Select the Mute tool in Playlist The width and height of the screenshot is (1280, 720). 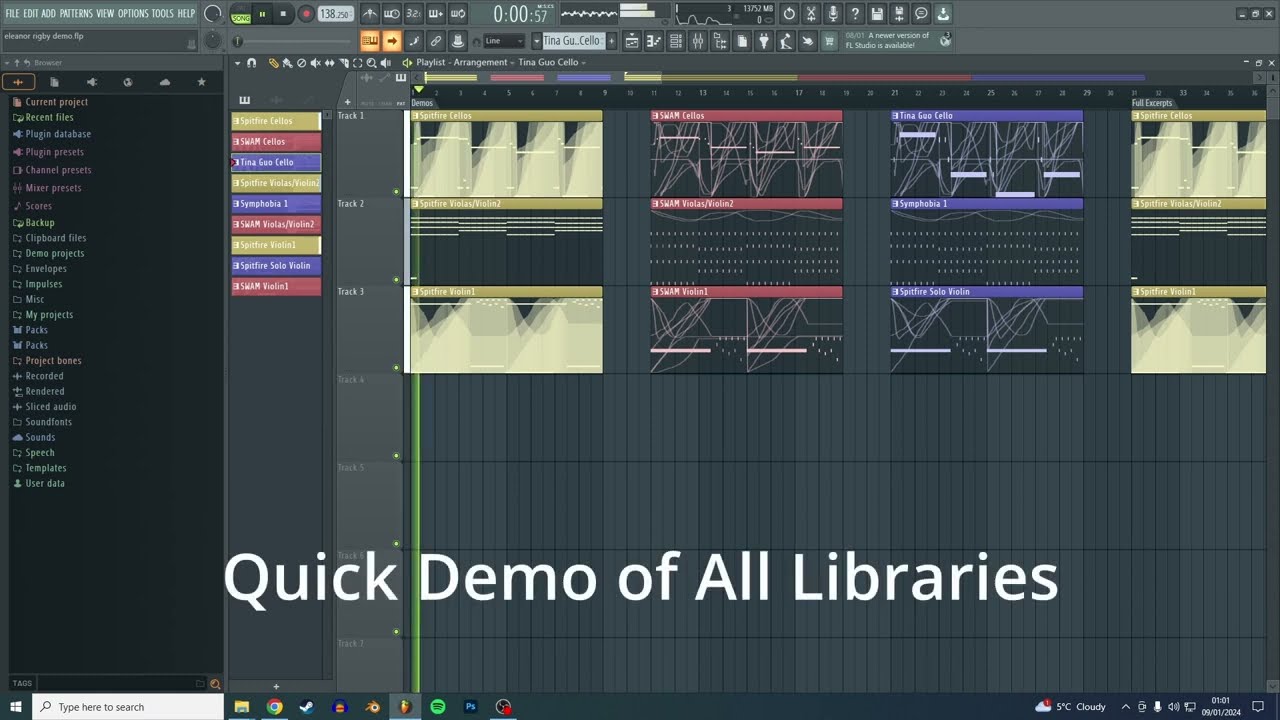(x=315, y=63)
